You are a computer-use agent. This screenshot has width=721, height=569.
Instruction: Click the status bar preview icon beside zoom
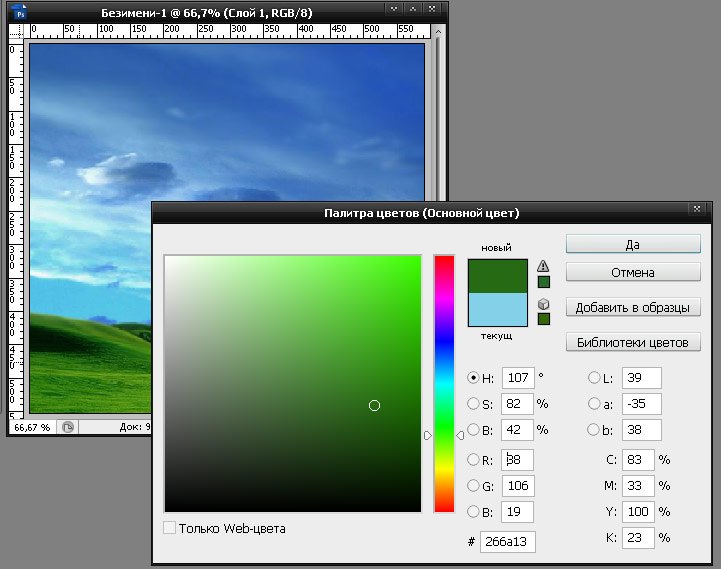pos(68,426)
